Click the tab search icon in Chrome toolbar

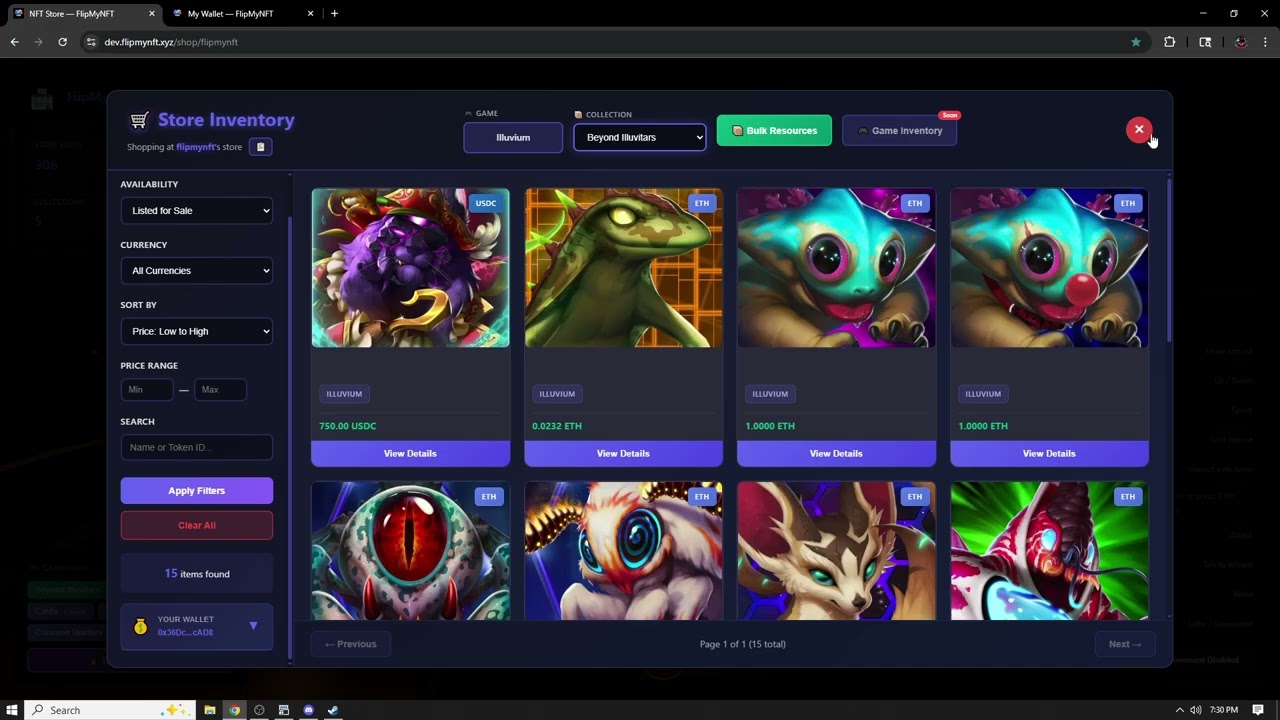[1205, 42]
